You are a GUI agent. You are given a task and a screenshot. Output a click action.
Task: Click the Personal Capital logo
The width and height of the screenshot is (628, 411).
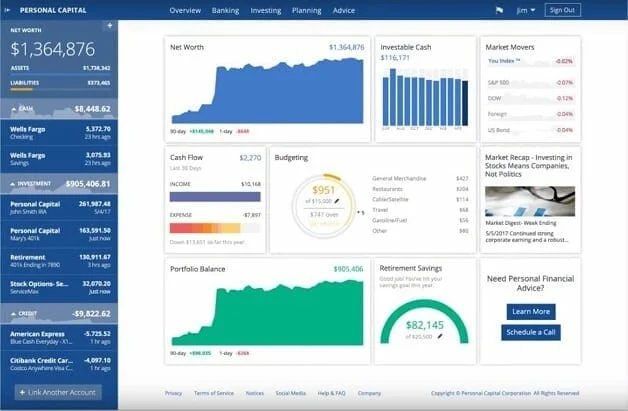pyautogui.click(x=53, y=10)
